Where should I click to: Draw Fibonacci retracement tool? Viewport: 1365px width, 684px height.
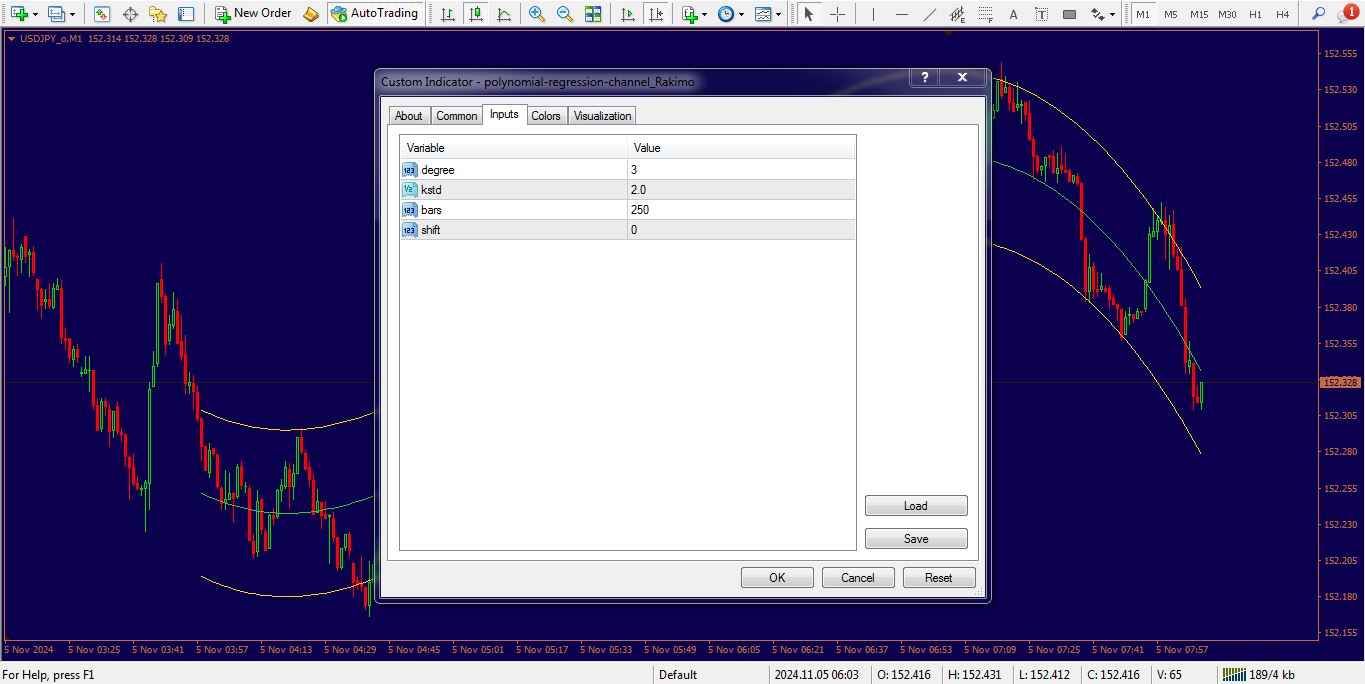click(x=985, y=14)
